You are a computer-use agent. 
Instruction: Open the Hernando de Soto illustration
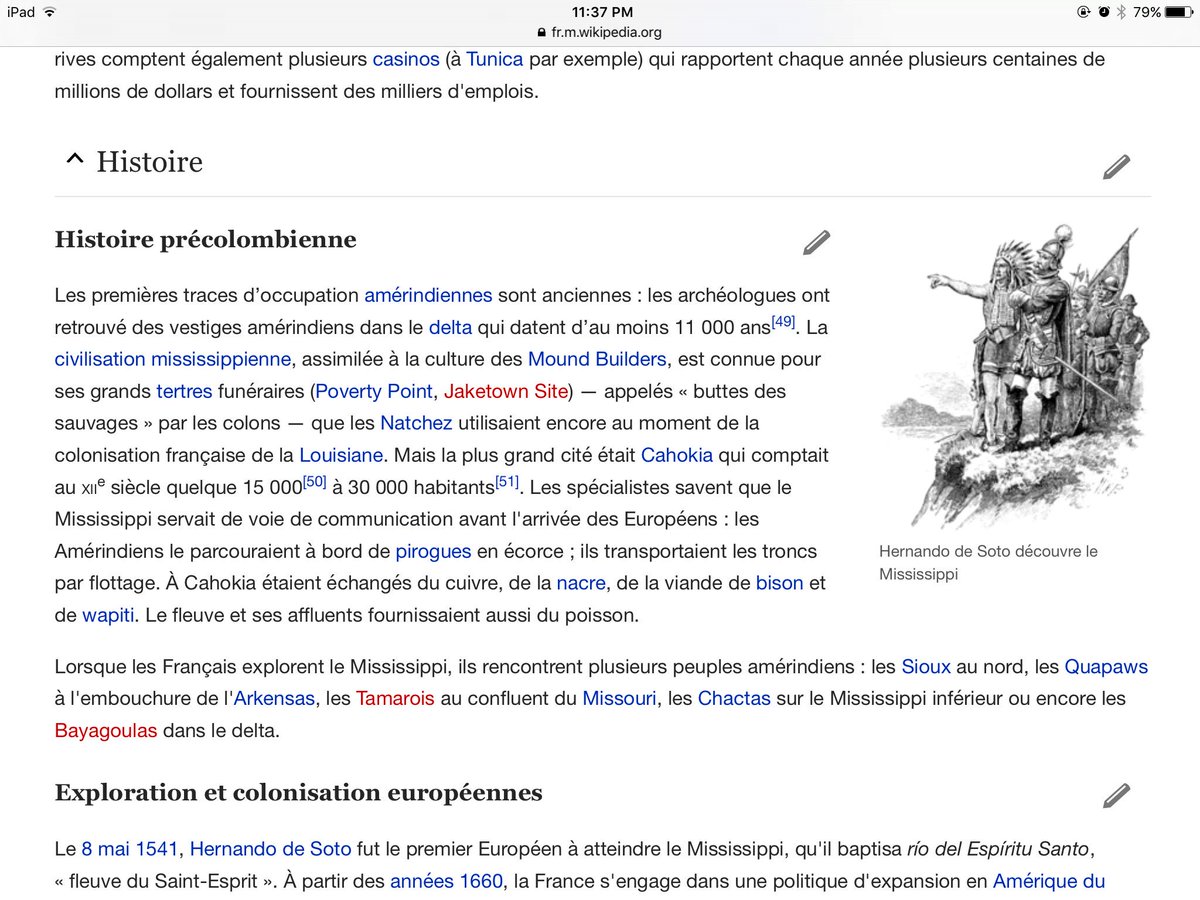coord(1015,375)
